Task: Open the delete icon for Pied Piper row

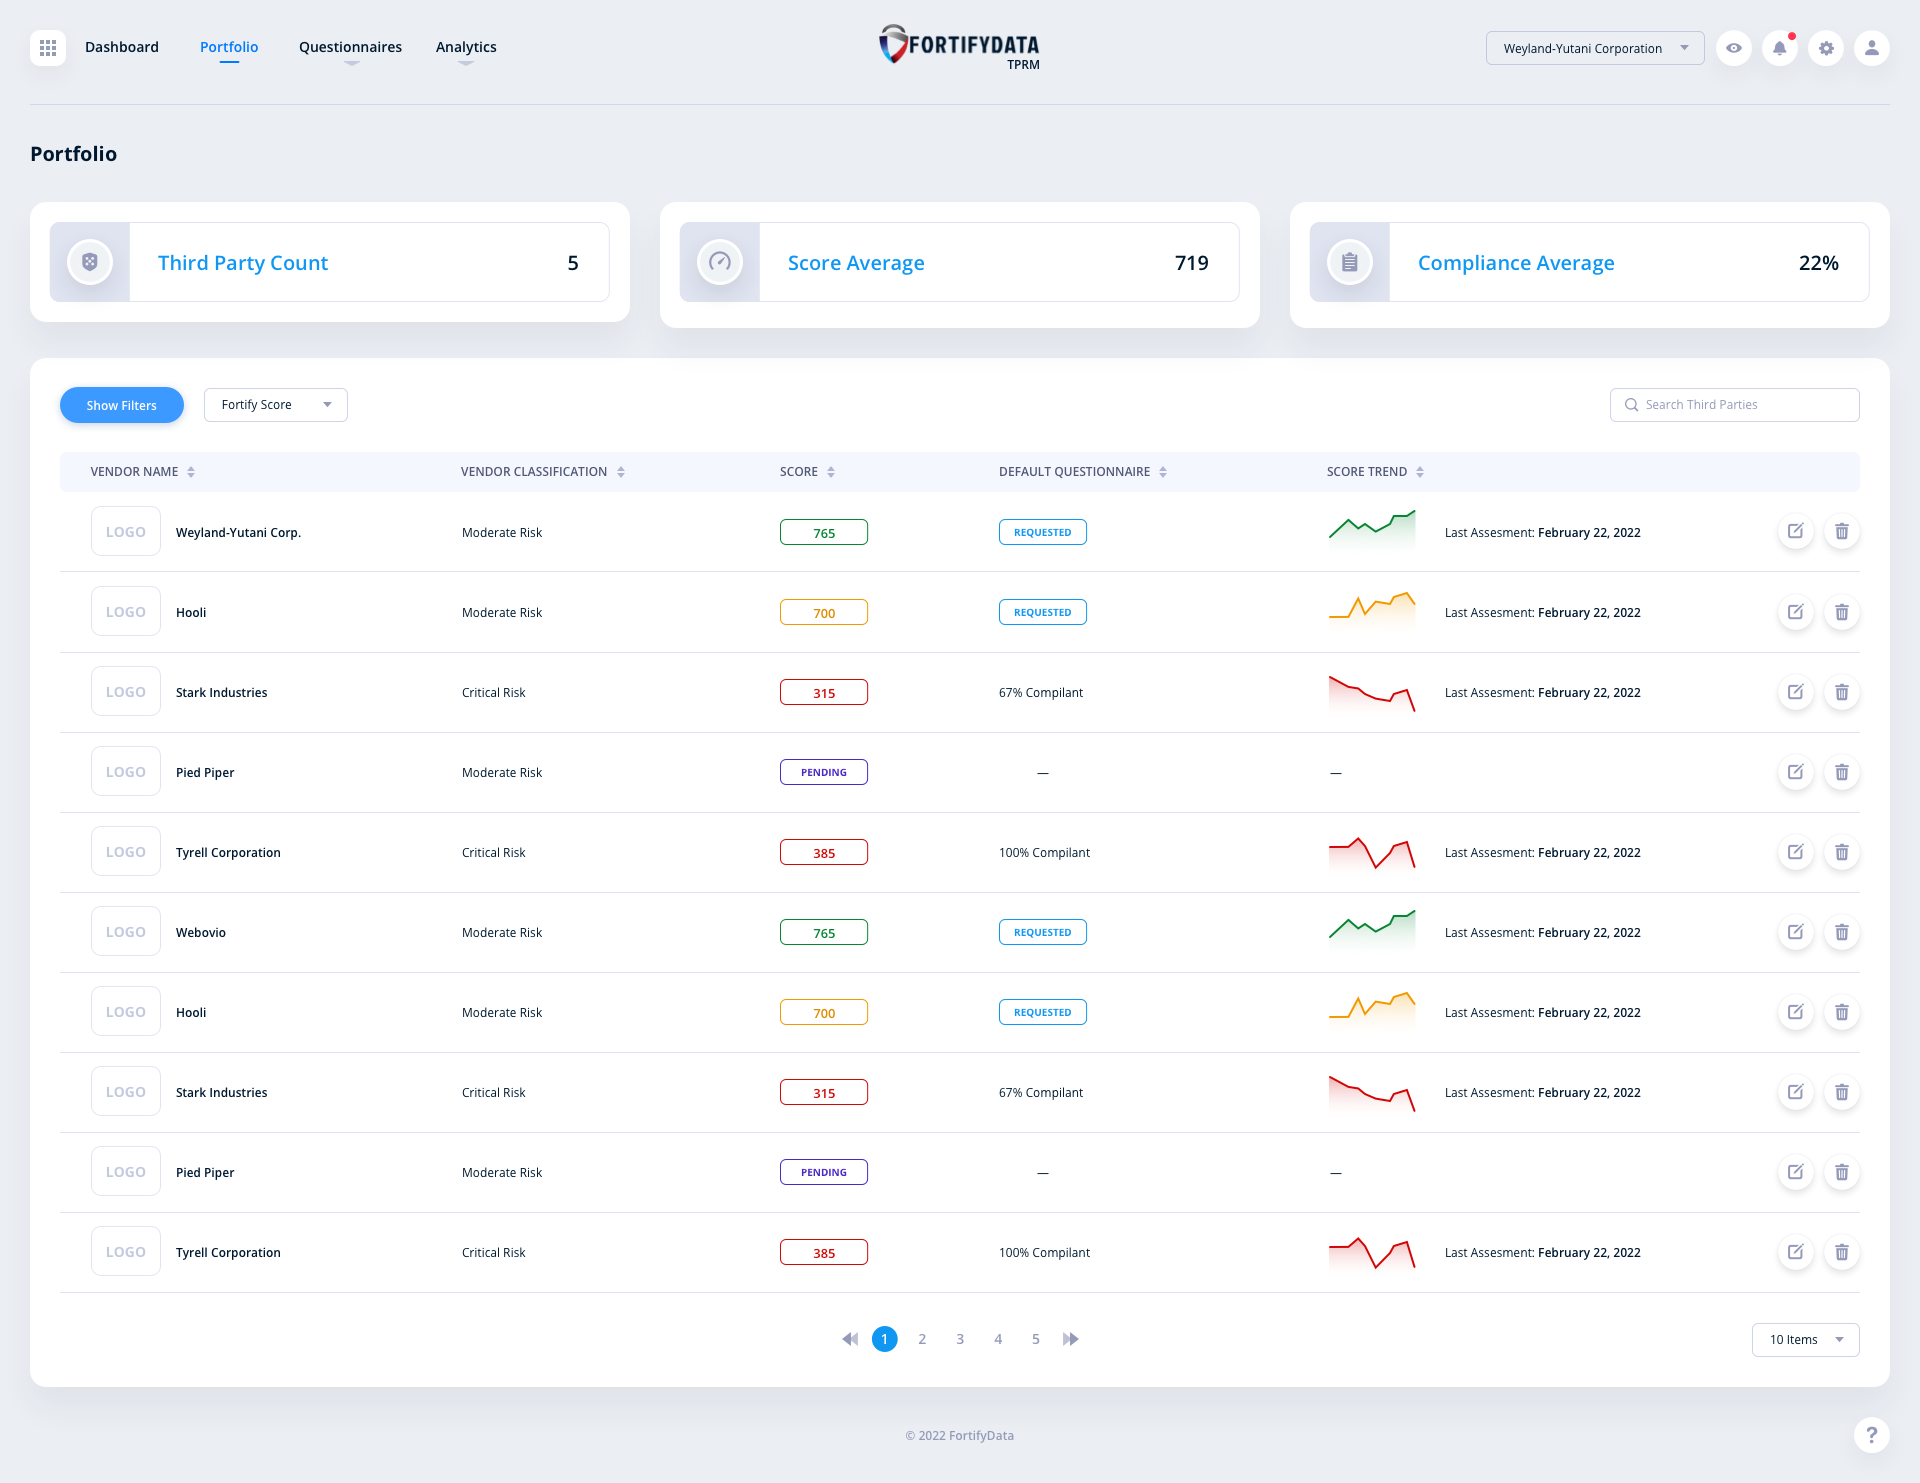Action: 1842,771
